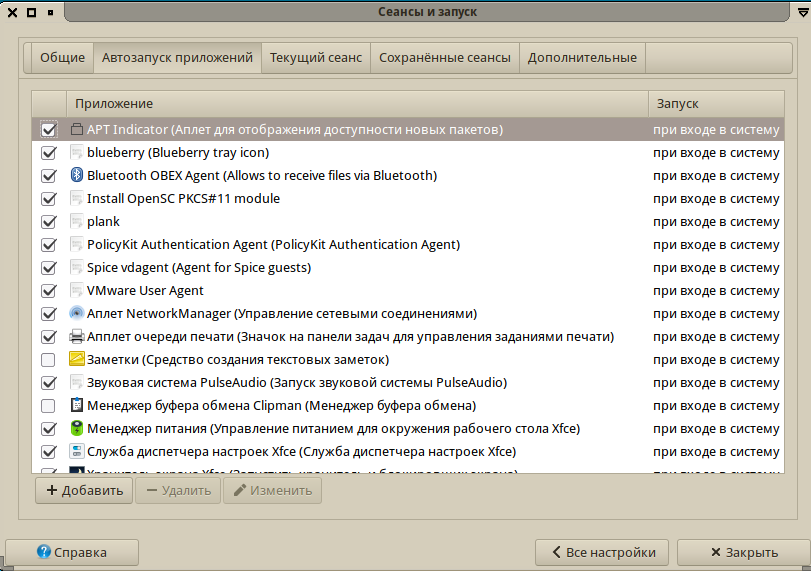Go to the Сохранённые сеансы tab
811x571 pixels.
(x=445, y=57)
